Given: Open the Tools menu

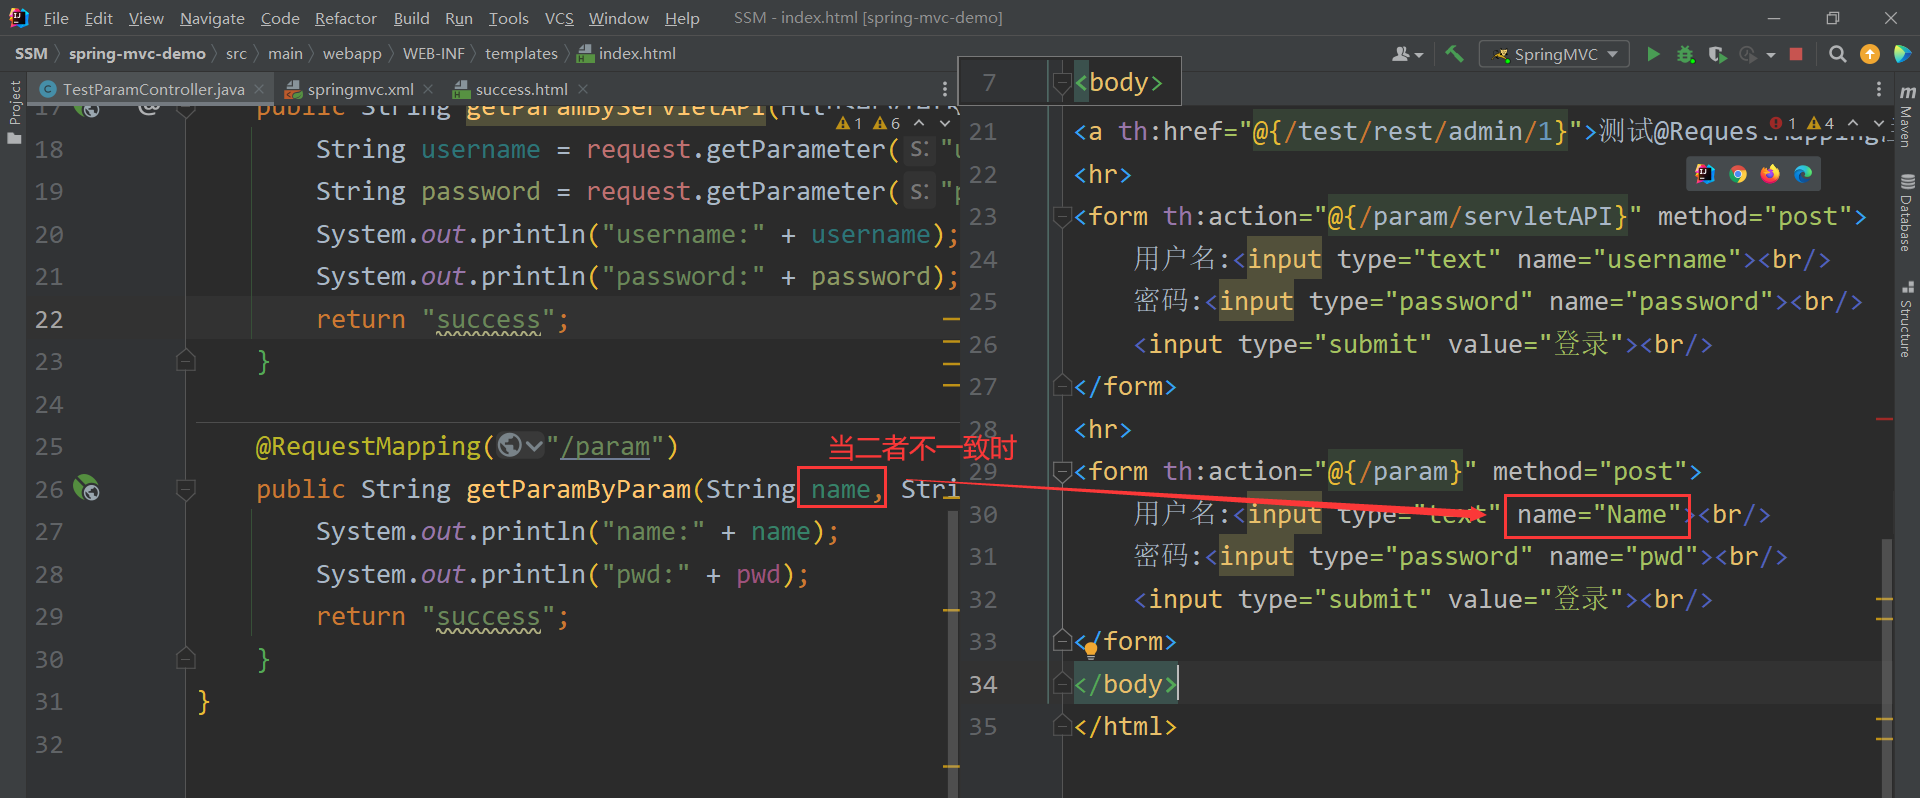Looking at the screenshot, I should click(x=508, y=18).
